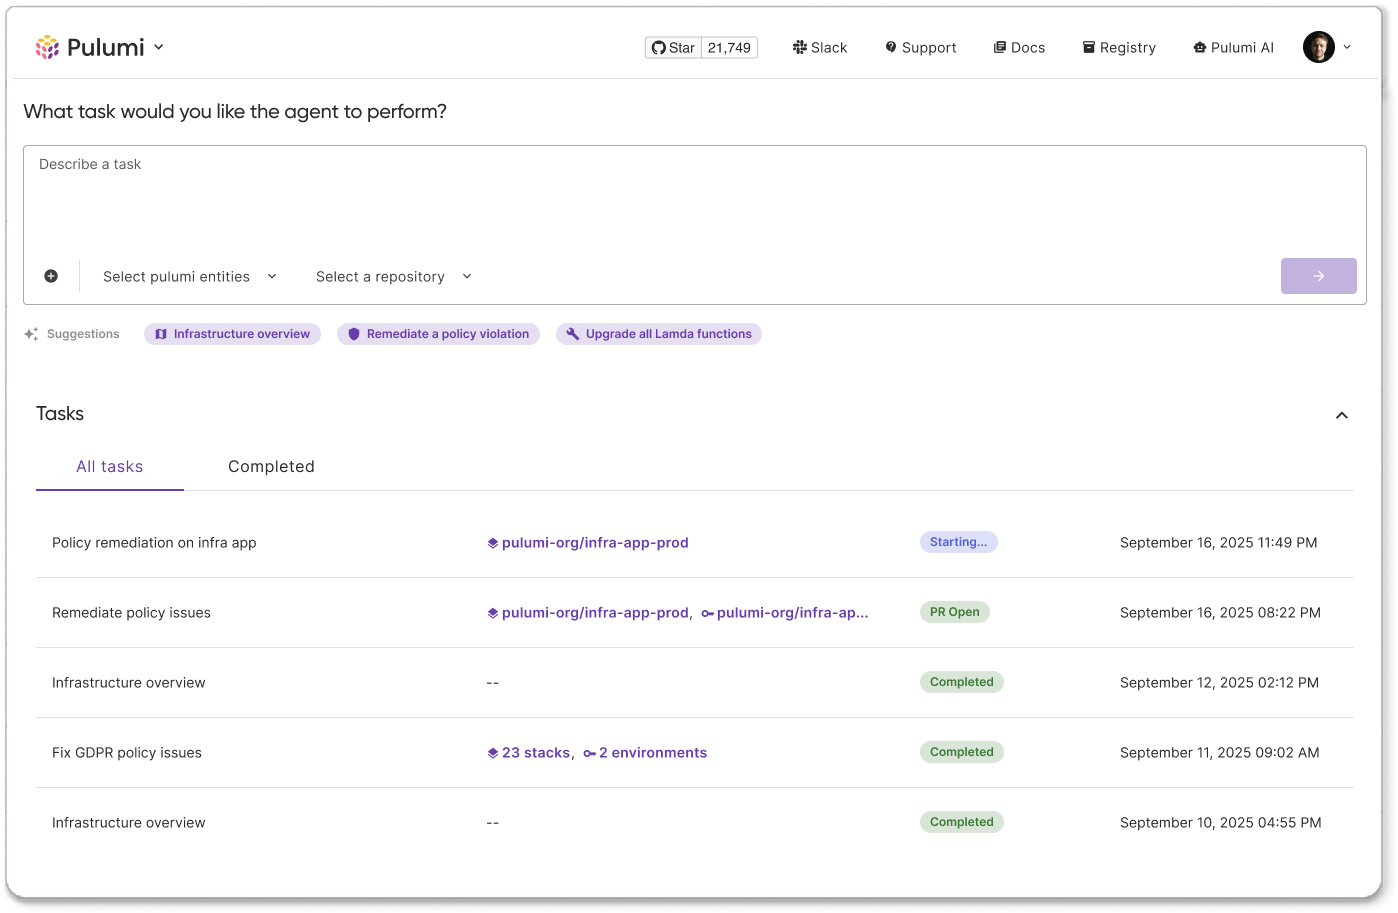Screen dimensions: 1398x913
Task: Click the plus icon in the task composer
Action: [x=50, y=275]
